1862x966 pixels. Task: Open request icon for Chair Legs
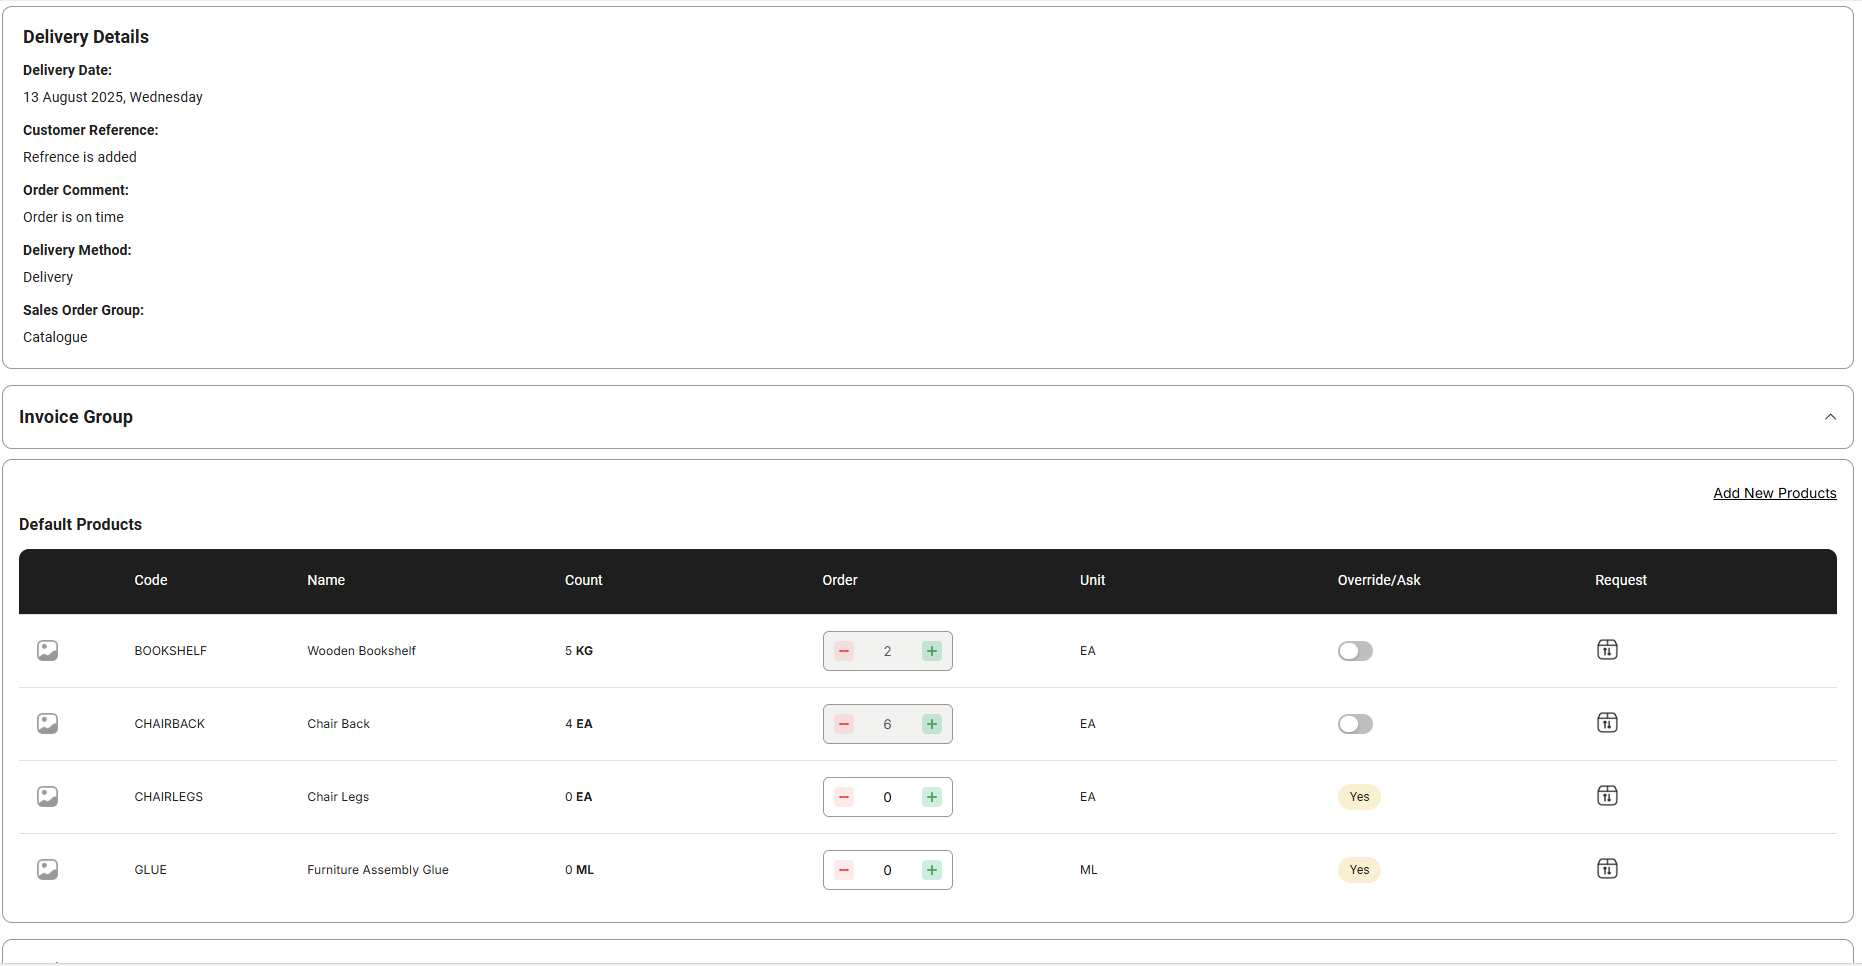1607,796
